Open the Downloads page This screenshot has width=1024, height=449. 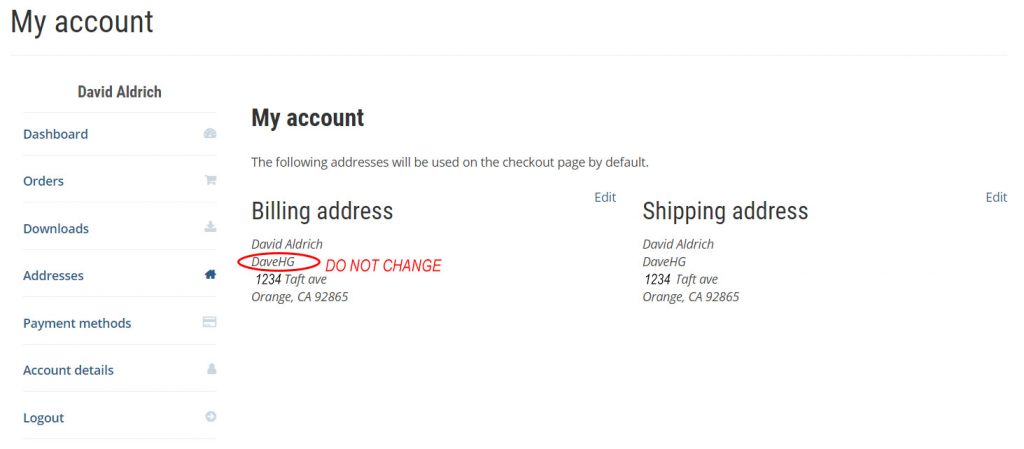click(56, 229)
